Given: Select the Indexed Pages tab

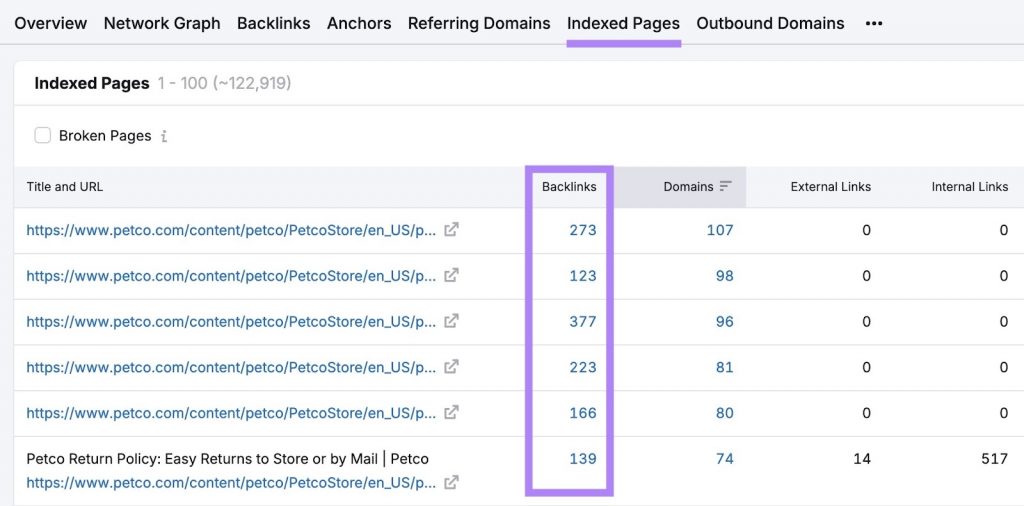Looking at the screenshot, I should click(x=624, y=24).
